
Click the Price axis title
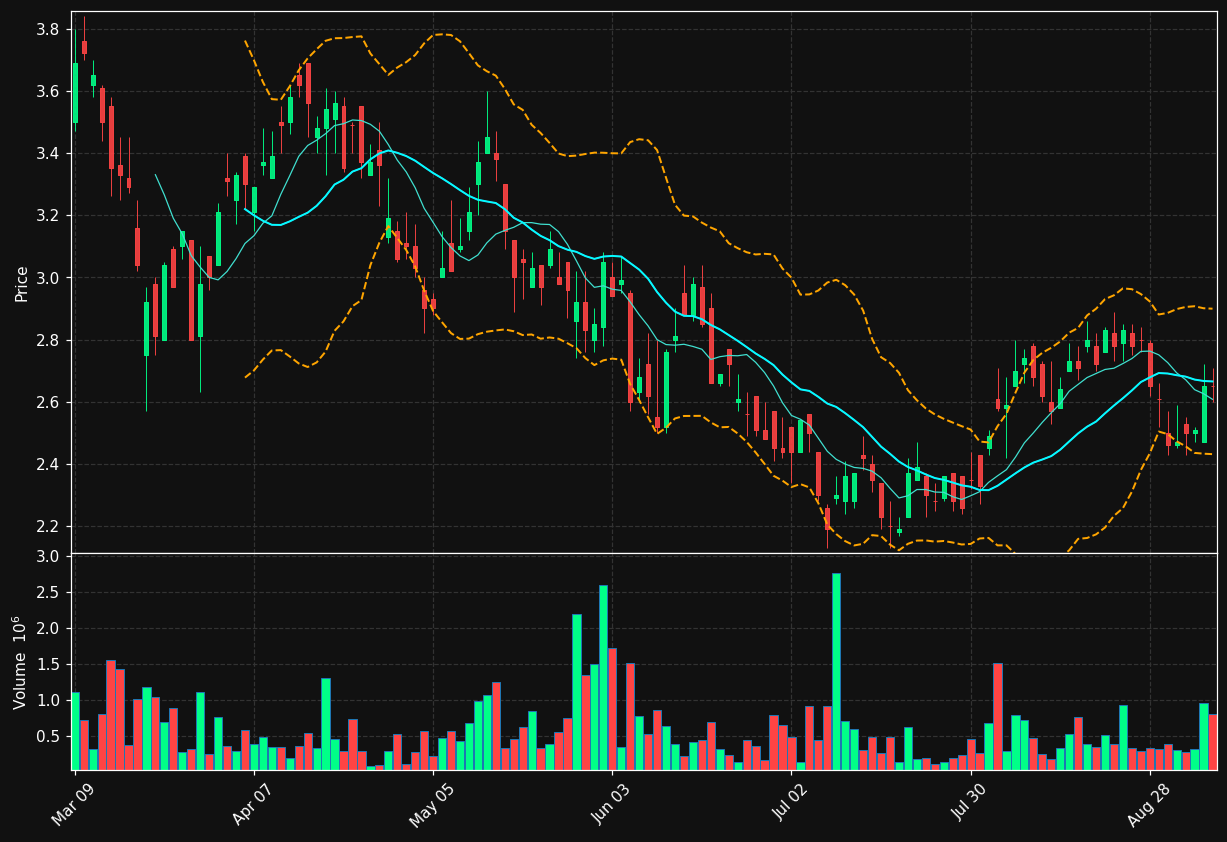(x=22, y=284)
